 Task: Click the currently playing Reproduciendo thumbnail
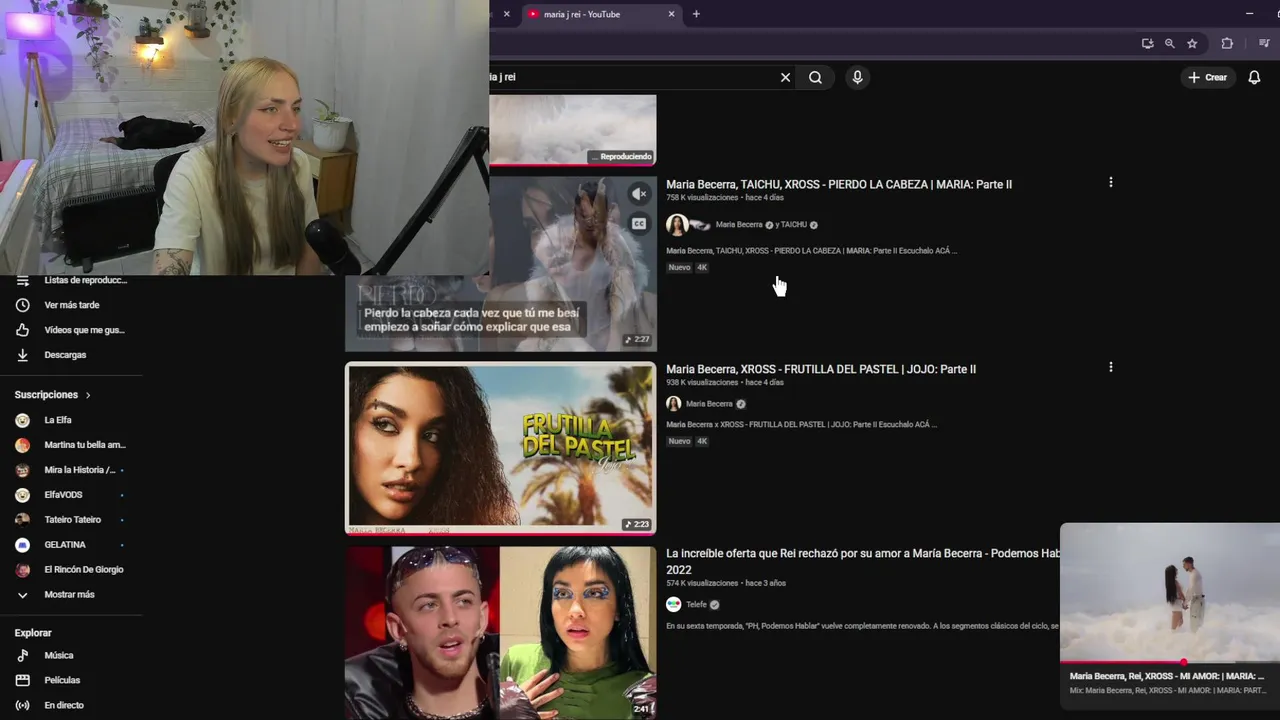pyautogui.click(x=572, y=130)
